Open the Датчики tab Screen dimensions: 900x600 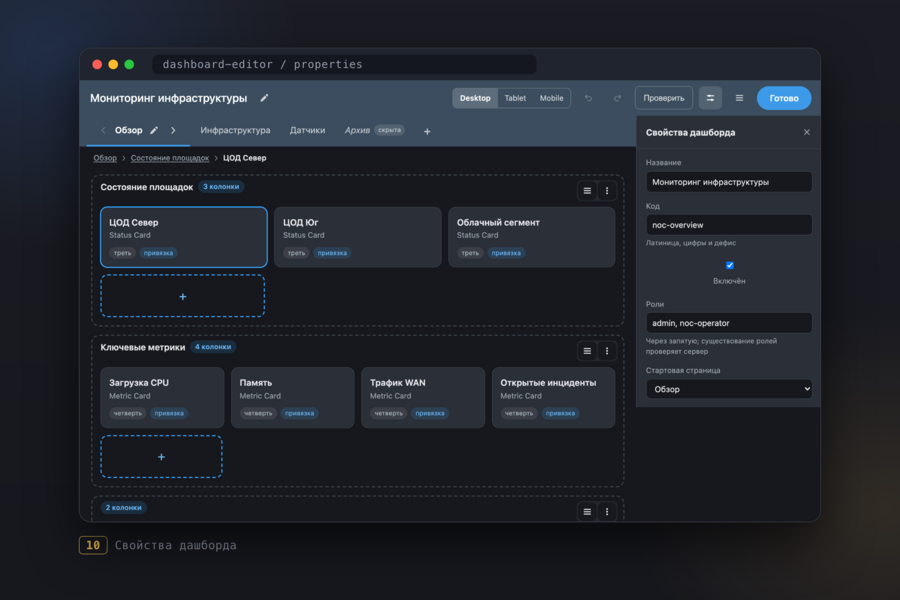(307, 130)
